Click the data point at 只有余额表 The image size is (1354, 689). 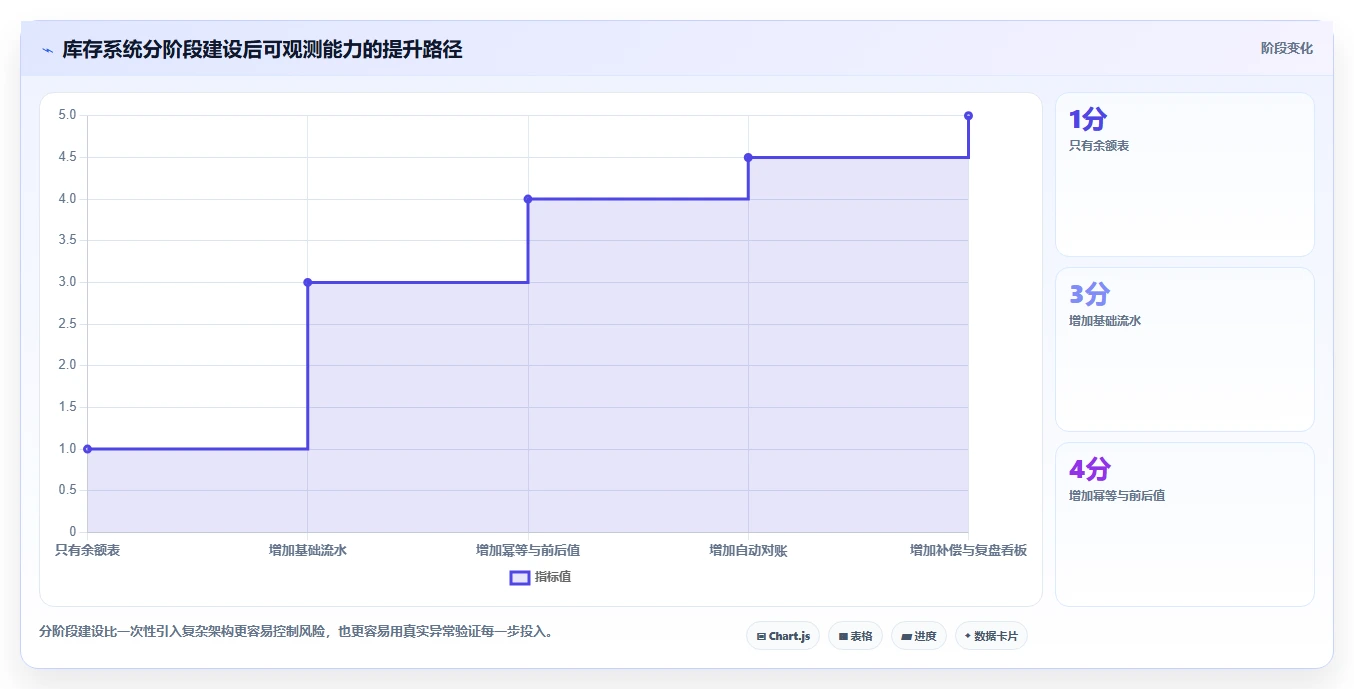tap(88, 449)
